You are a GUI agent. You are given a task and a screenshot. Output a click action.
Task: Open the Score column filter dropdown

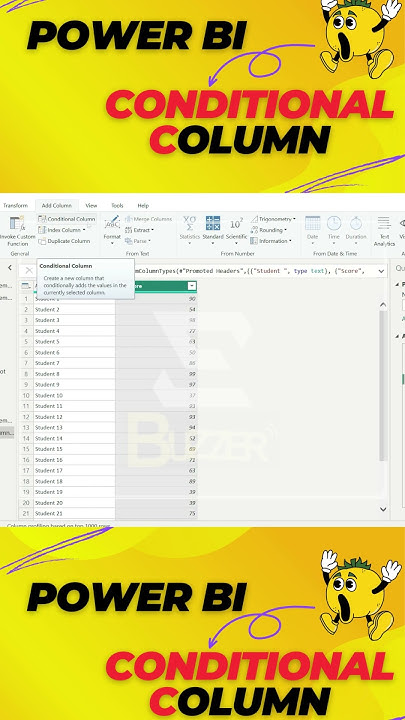coord(192,286)
